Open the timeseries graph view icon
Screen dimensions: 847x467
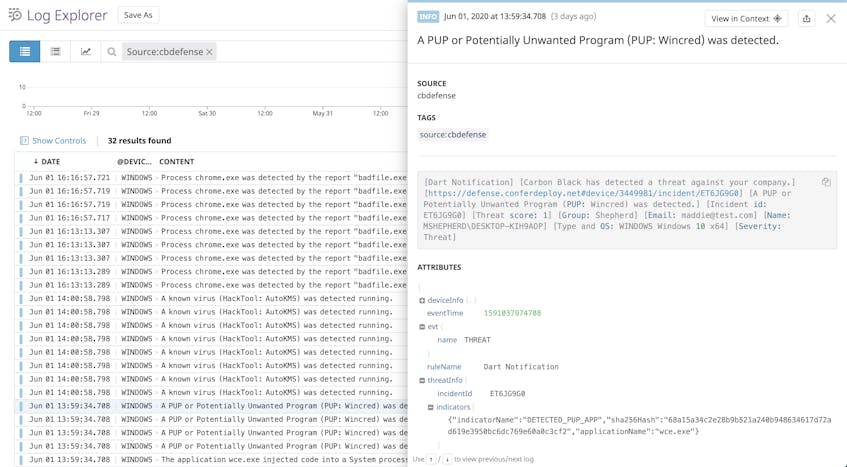coord(85,52)
